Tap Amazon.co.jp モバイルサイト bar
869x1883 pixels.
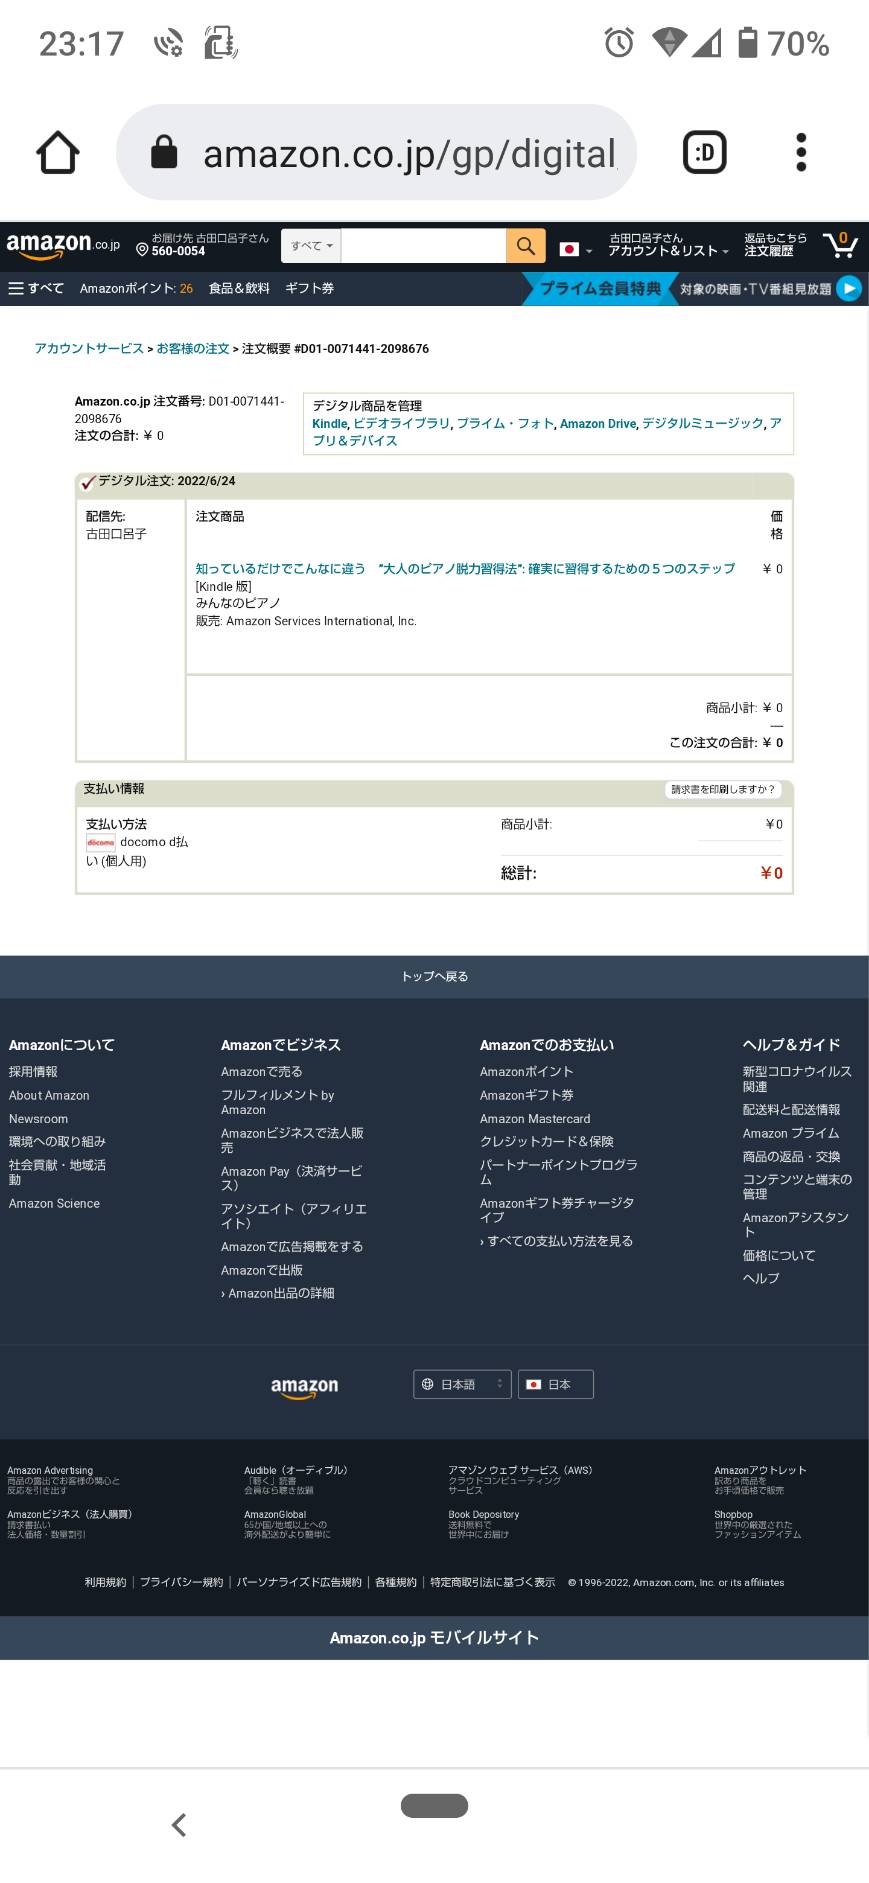click(434, 1638)
